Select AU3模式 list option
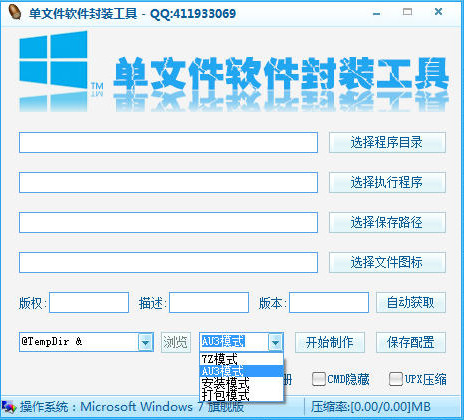 241,371
